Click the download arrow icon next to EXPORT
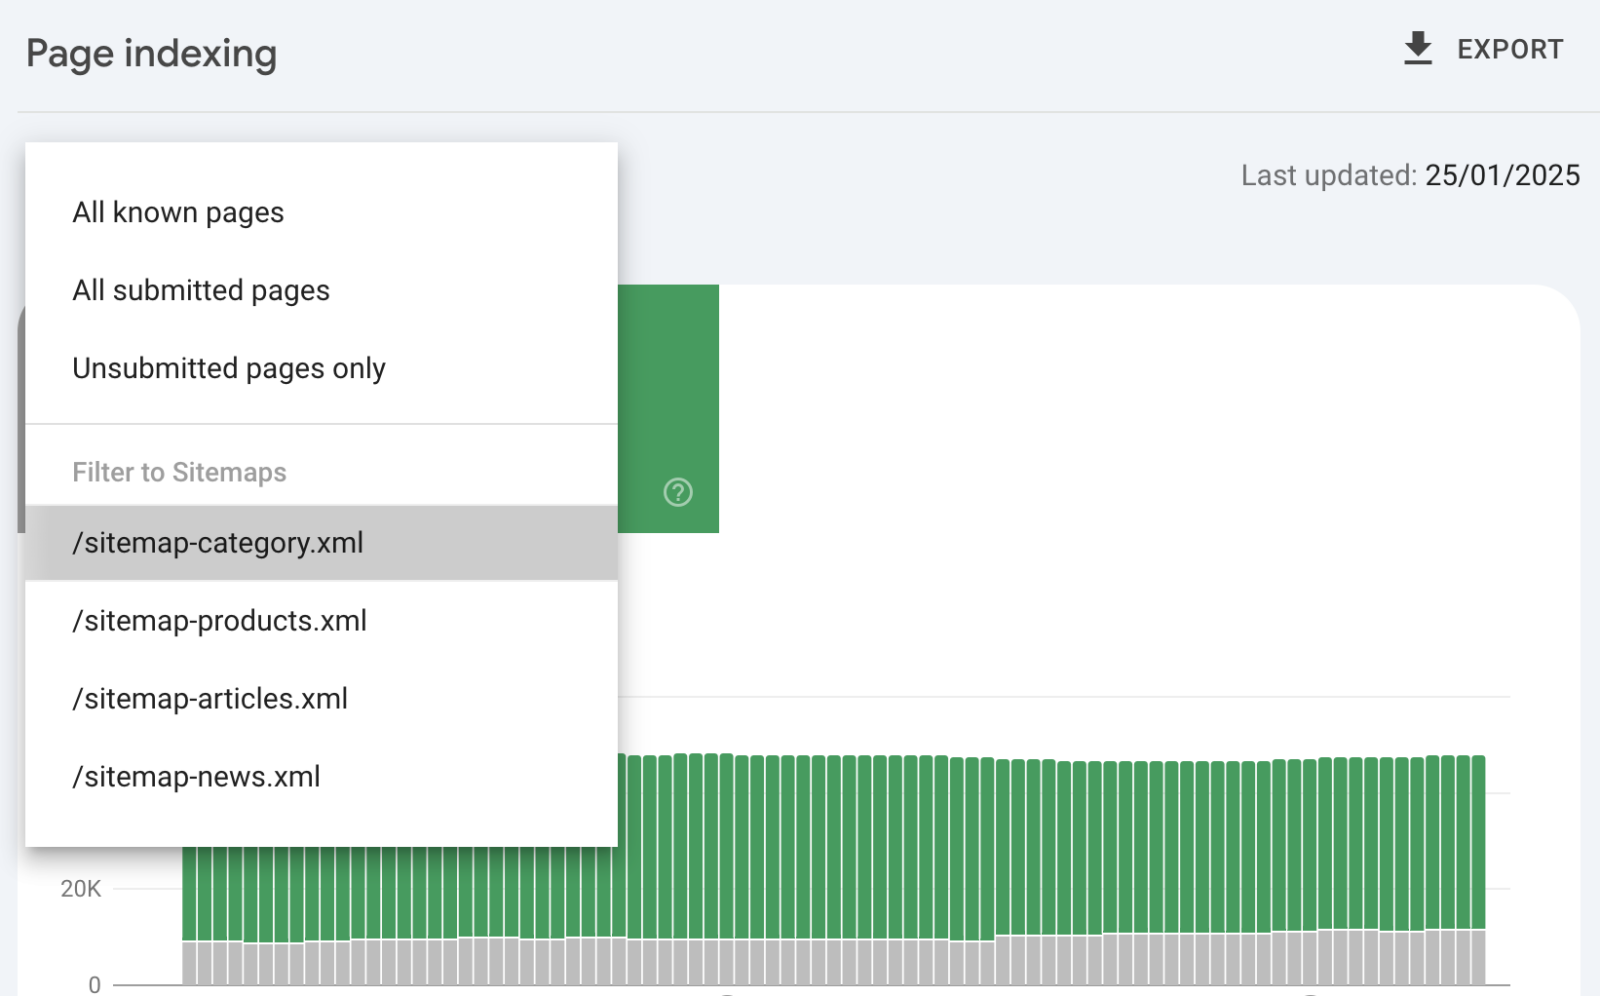 1416,46
